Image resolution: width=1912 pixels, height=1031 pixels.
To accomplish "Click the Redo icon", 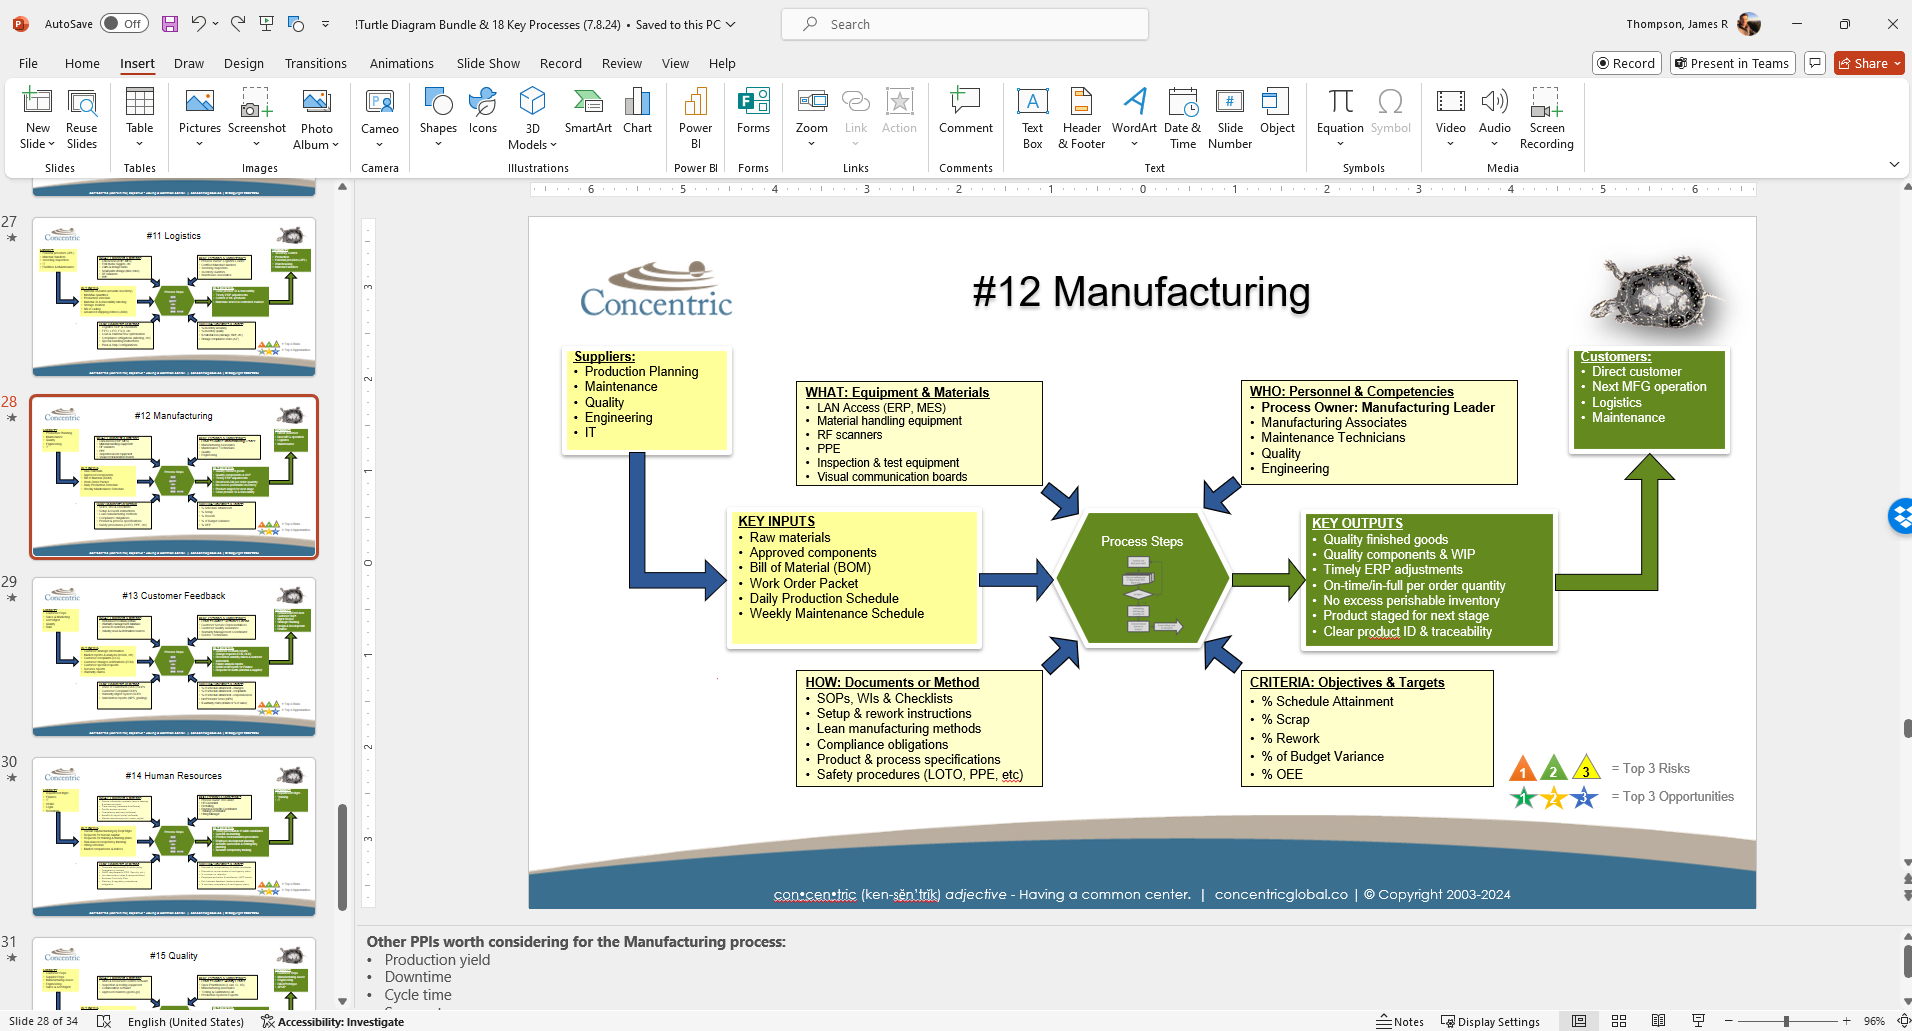I will click(238, 24).
